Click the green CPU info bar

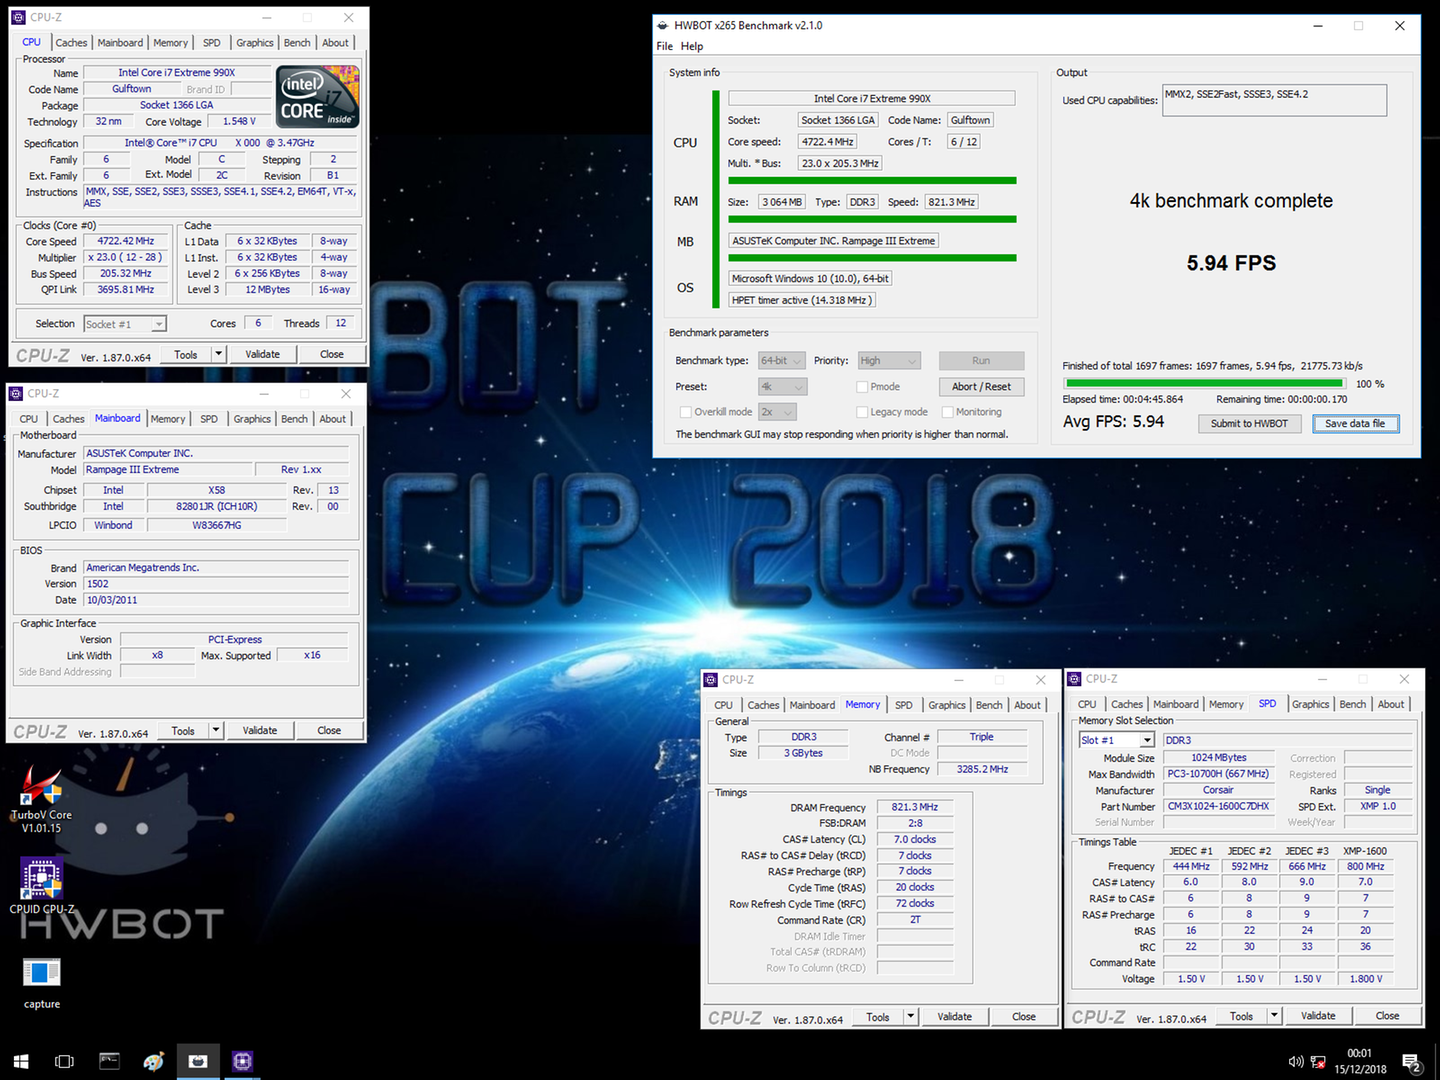(872, 181)
